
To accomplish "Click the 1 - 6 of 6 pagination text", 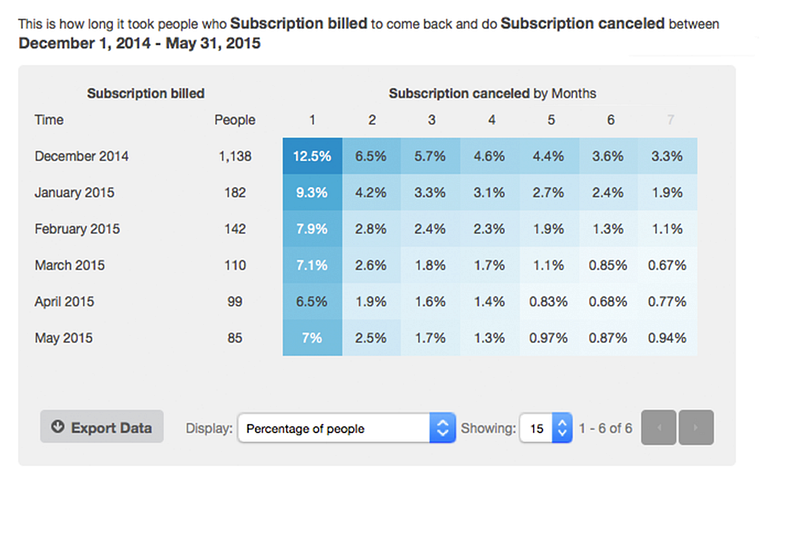I will click(607, 428).
